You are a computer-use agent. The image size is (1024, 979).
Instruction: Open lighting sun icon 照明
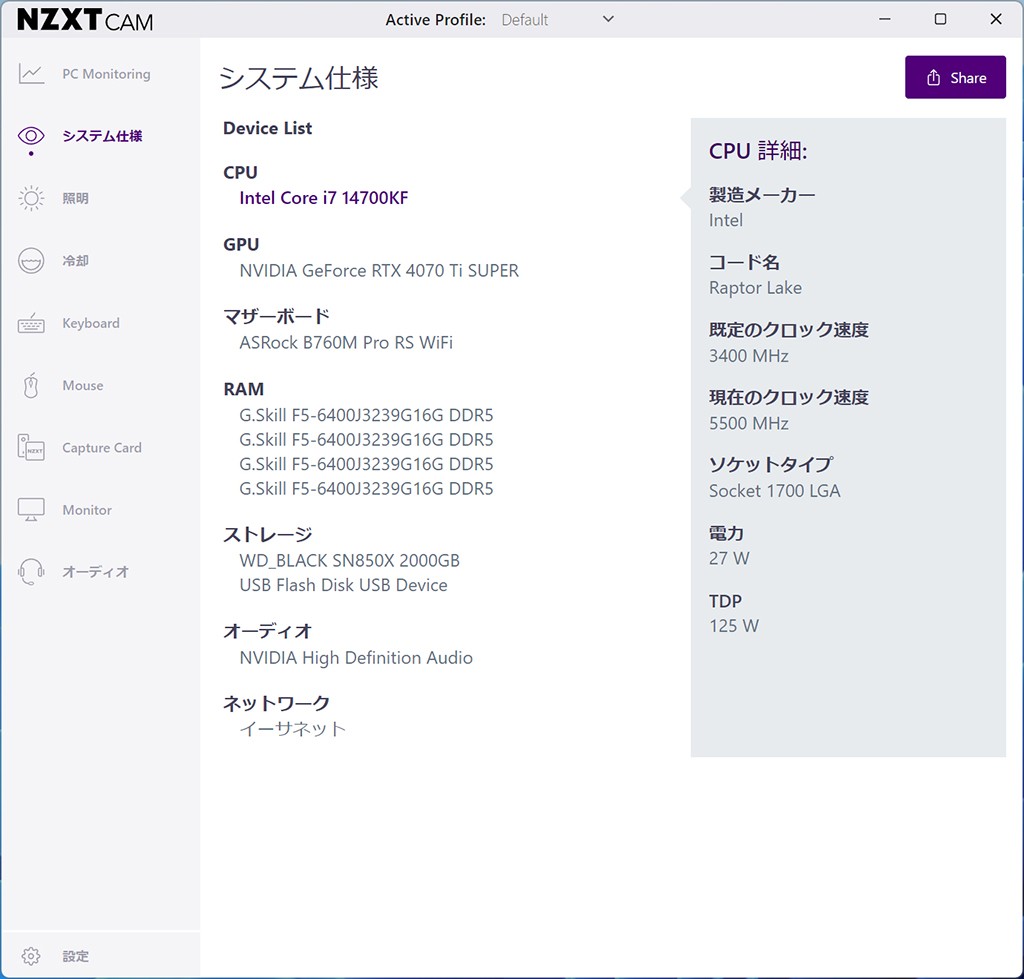click(x=31, y=198)
